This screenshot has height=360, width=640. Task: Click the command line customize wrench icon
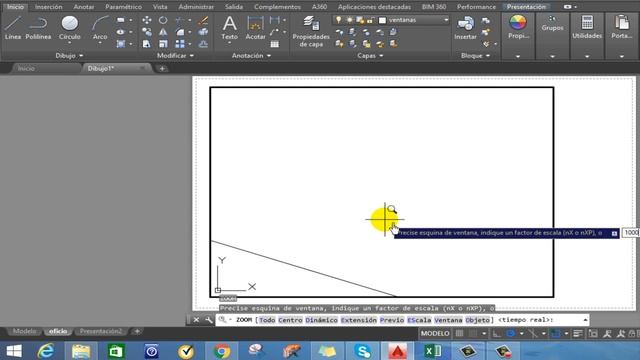click(209, 320)
